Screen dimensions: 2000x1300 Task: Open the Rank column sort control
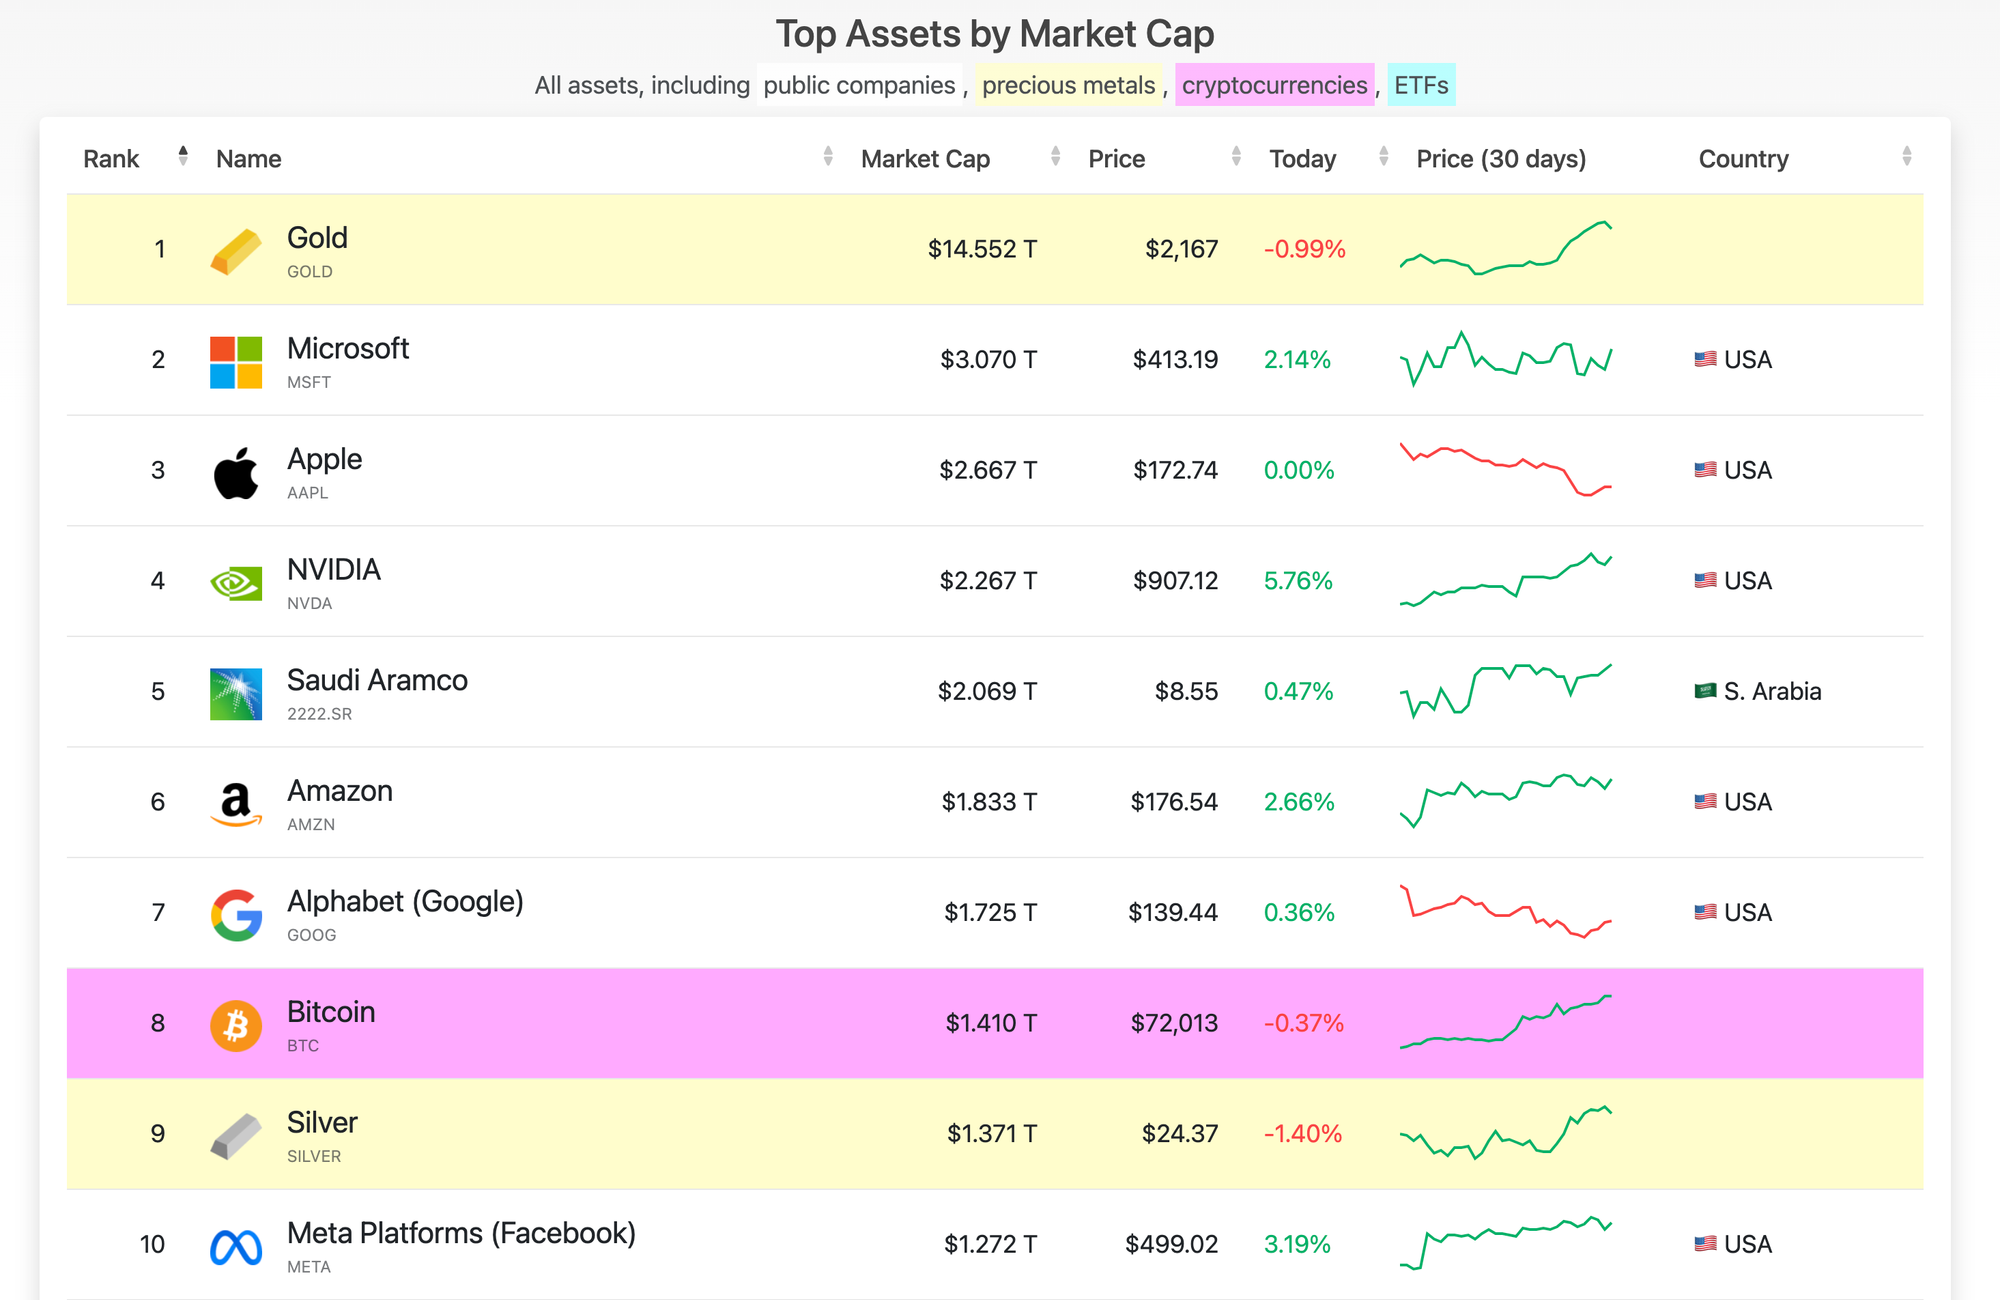[x=184, y=157]
